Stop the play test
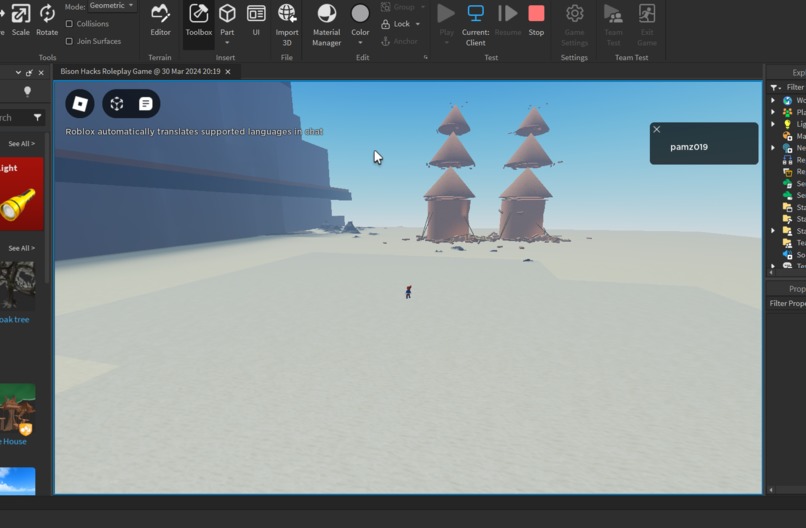 coord(536,20)
